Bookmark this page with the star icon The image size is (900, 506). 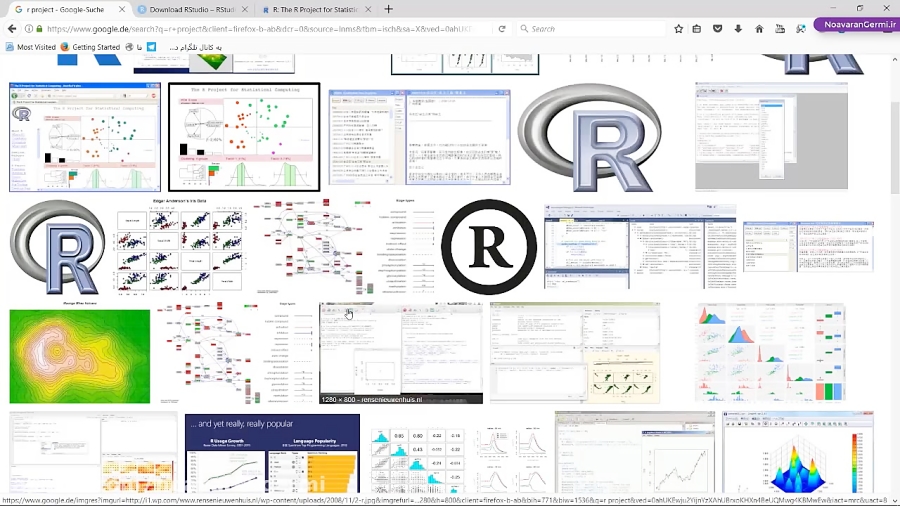pos(678,28)
